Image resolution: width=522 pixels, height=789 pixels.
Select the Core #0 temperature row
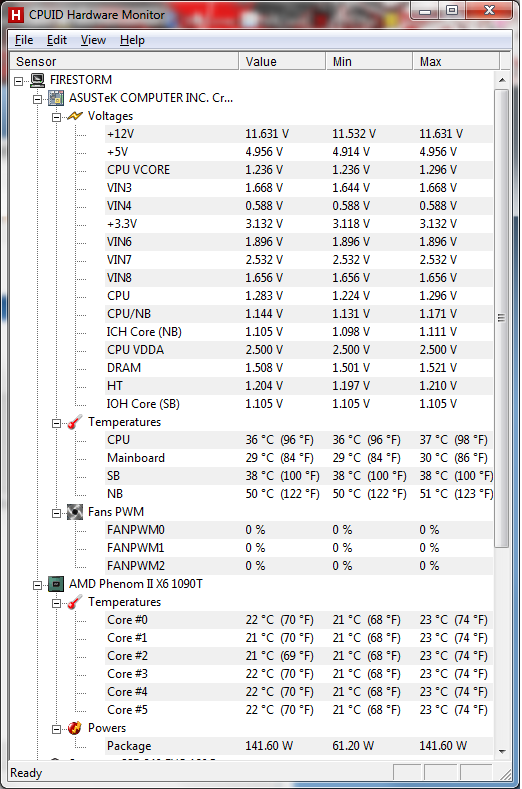(299, 620)
